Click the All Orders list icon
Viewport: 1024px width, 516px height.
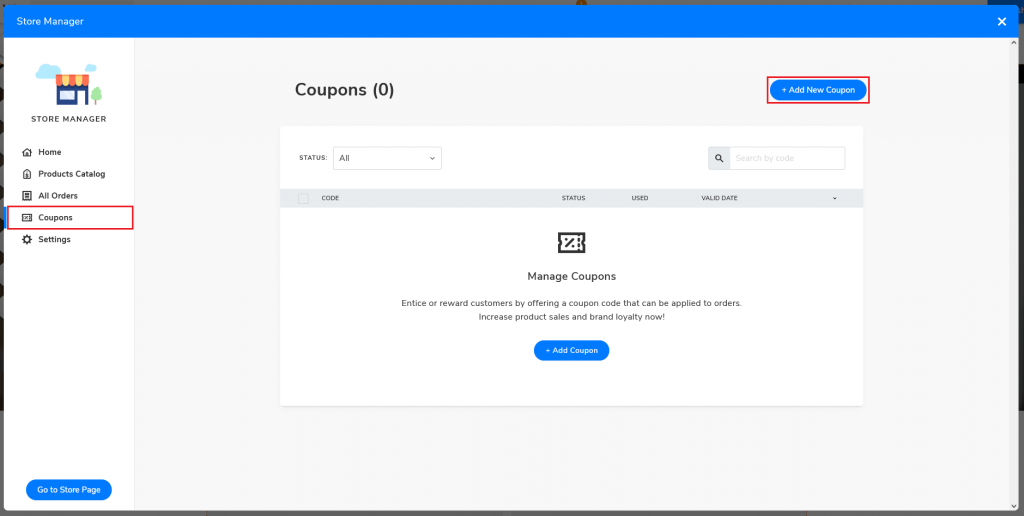27,195
